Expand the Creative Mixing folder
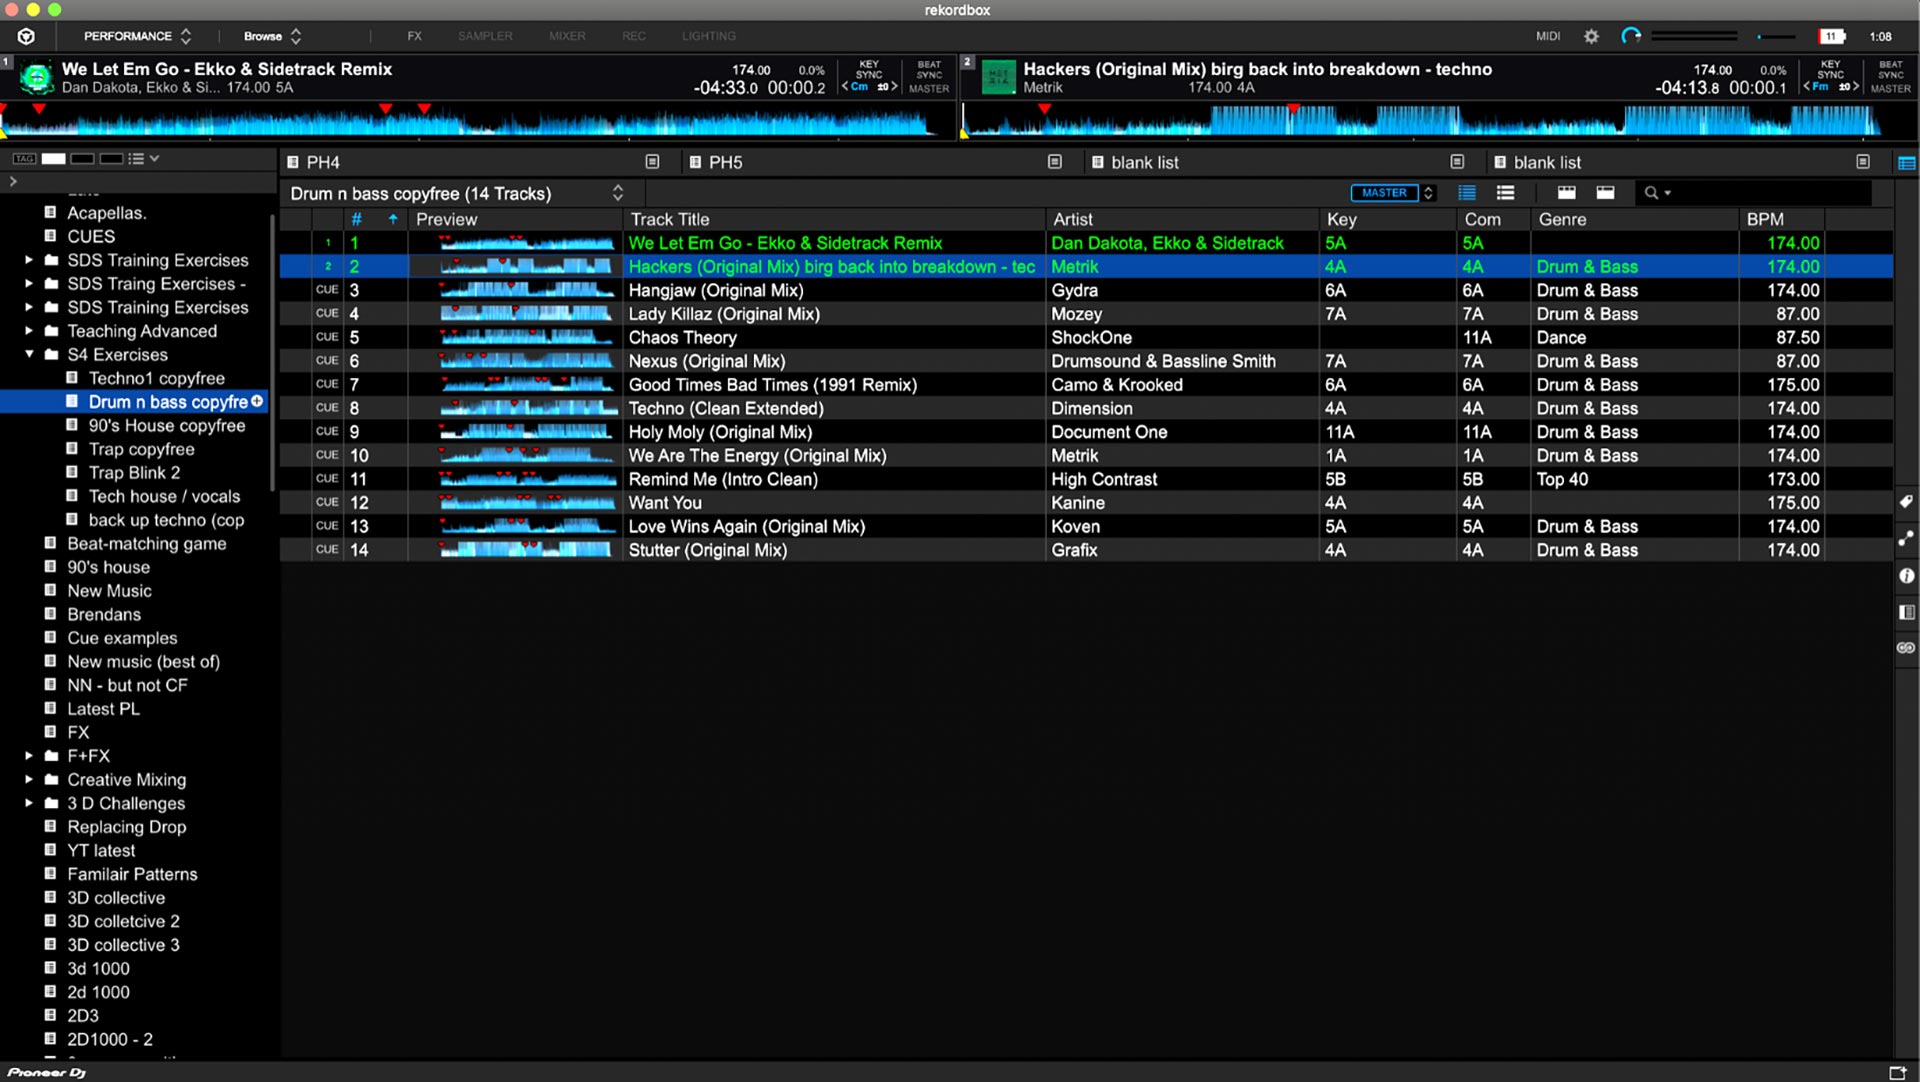Image resolution: width=1920 pixels, height=1082 pixels. coord(29,779)
